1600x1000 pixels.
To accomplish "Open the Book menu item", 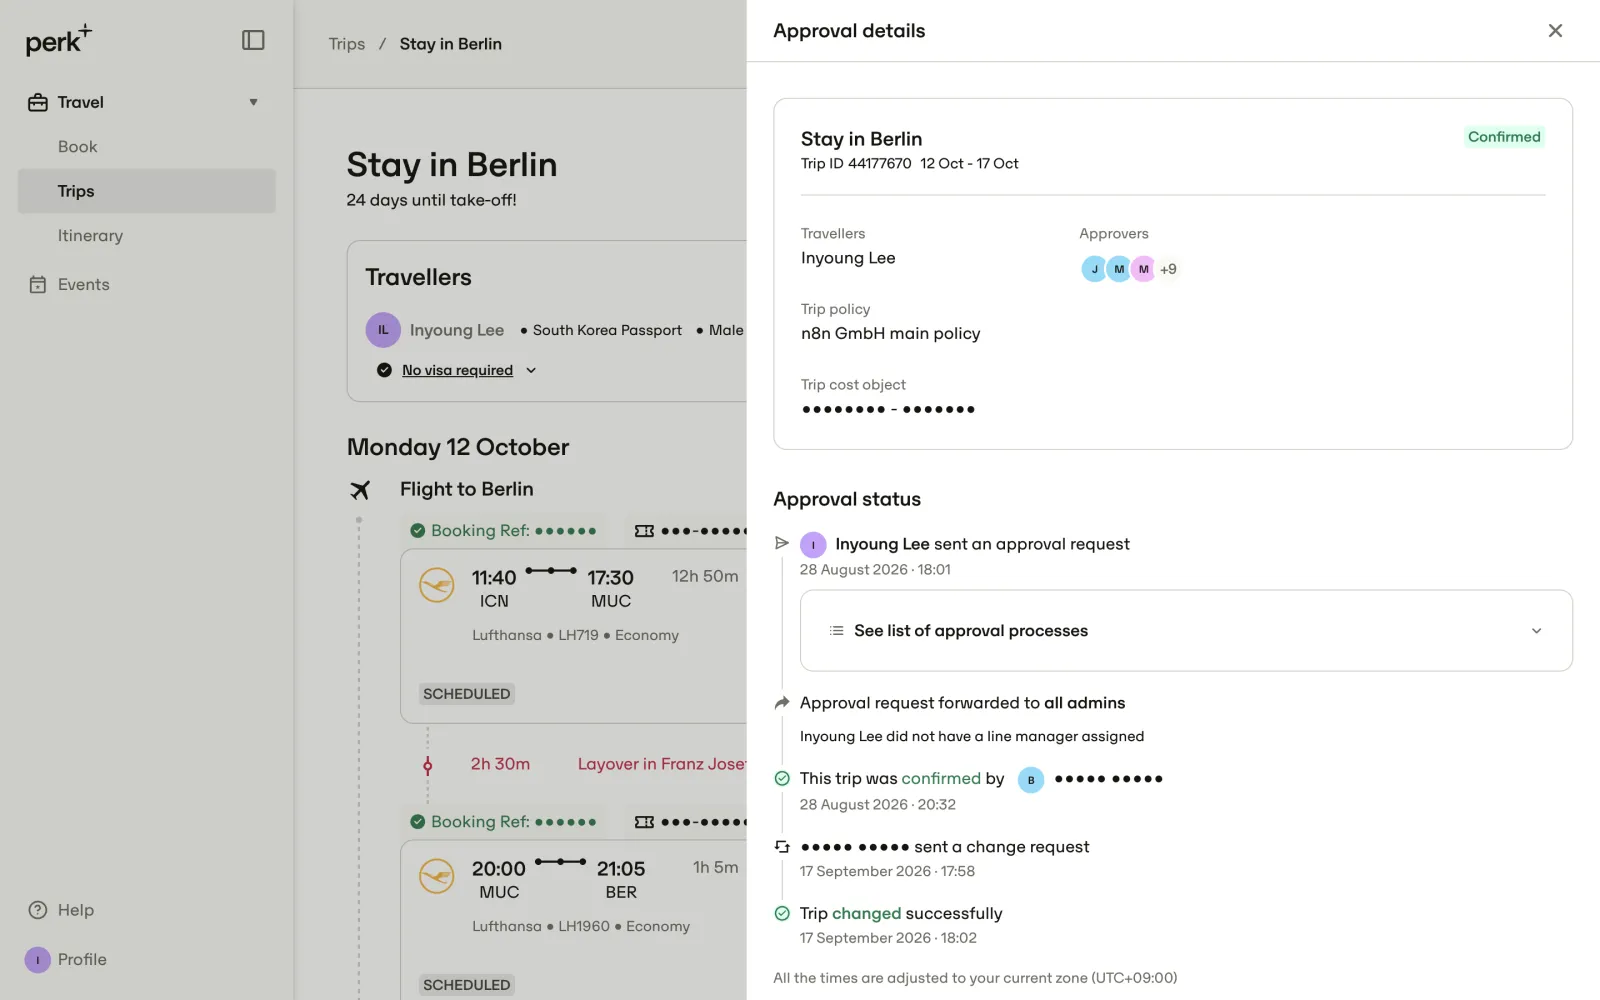I will [x=77, y=147].
